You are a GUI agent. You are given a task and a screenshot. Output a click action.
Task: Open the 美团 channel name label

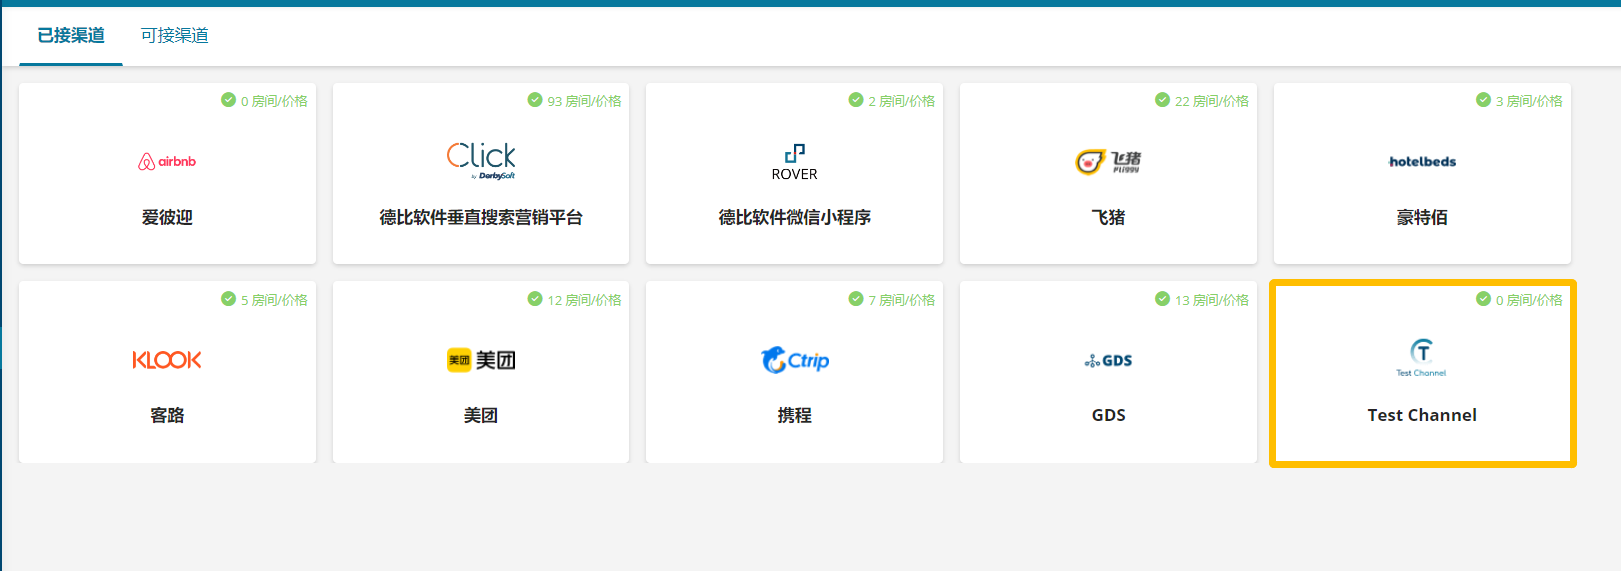(481, 415)
